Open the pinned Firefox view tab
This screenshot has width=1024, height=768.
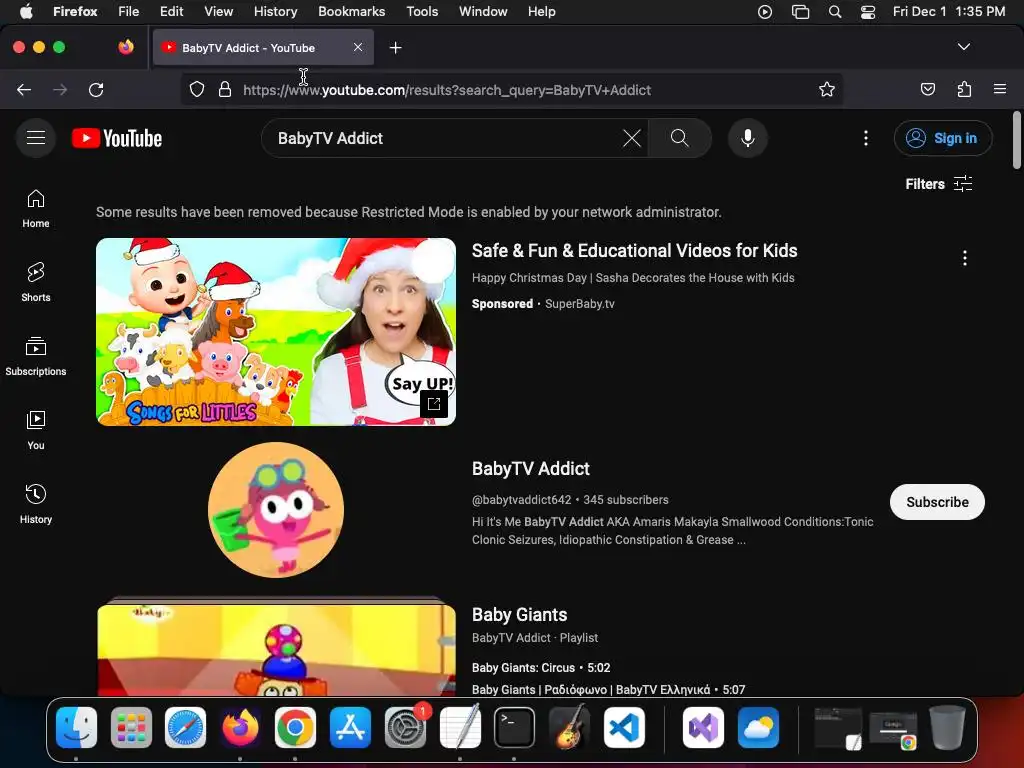(126, 47)
